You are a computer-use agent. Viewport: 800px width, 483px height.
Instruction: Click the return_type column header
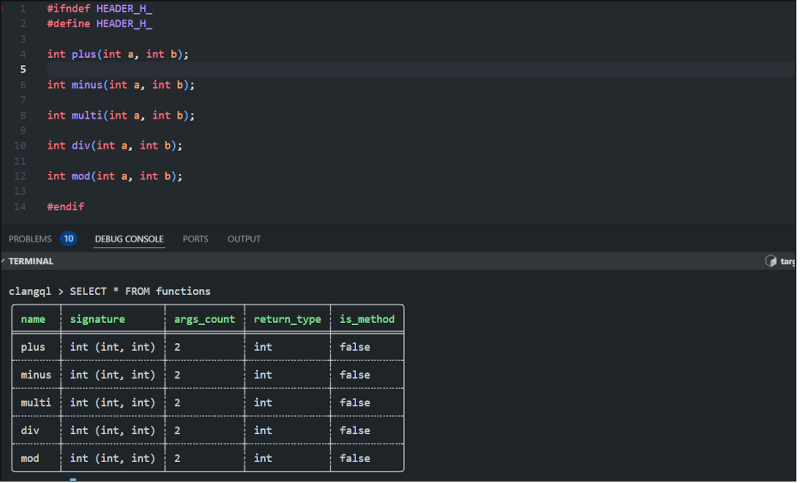pos(287,319)
